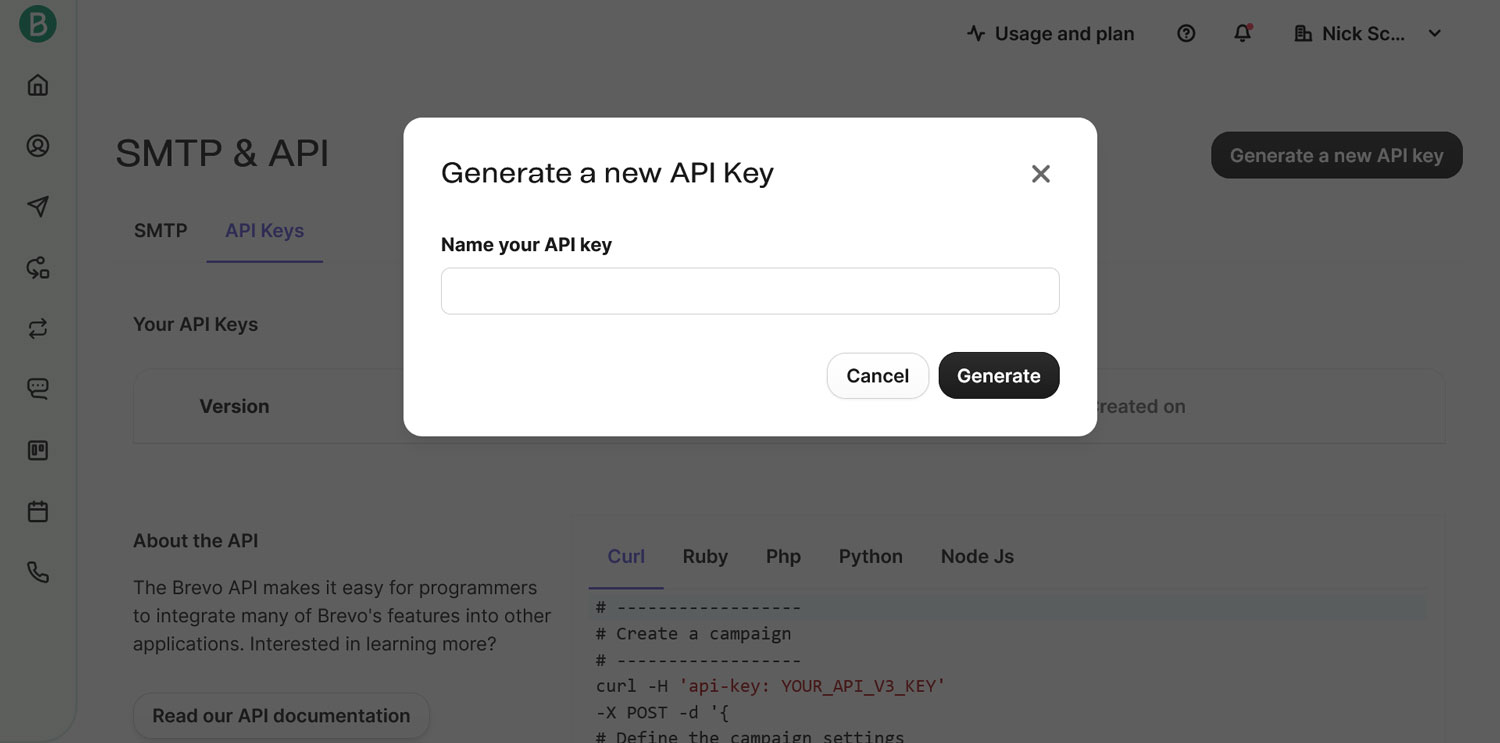Open the Automations sidebar icon
The height and width of the screenshot is (743, 1500).
point(38,268)
